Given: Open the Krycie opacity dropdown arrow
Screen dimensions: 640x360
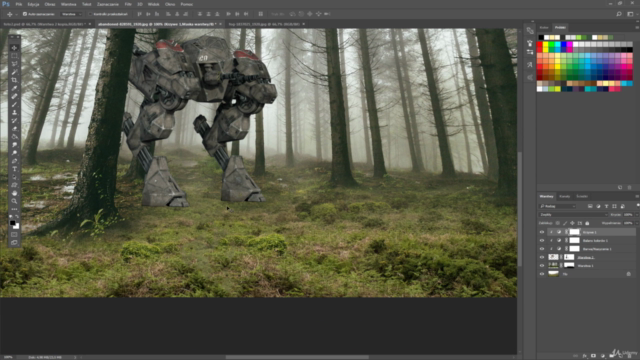Looking at the screenshot, I should [637, 215].
